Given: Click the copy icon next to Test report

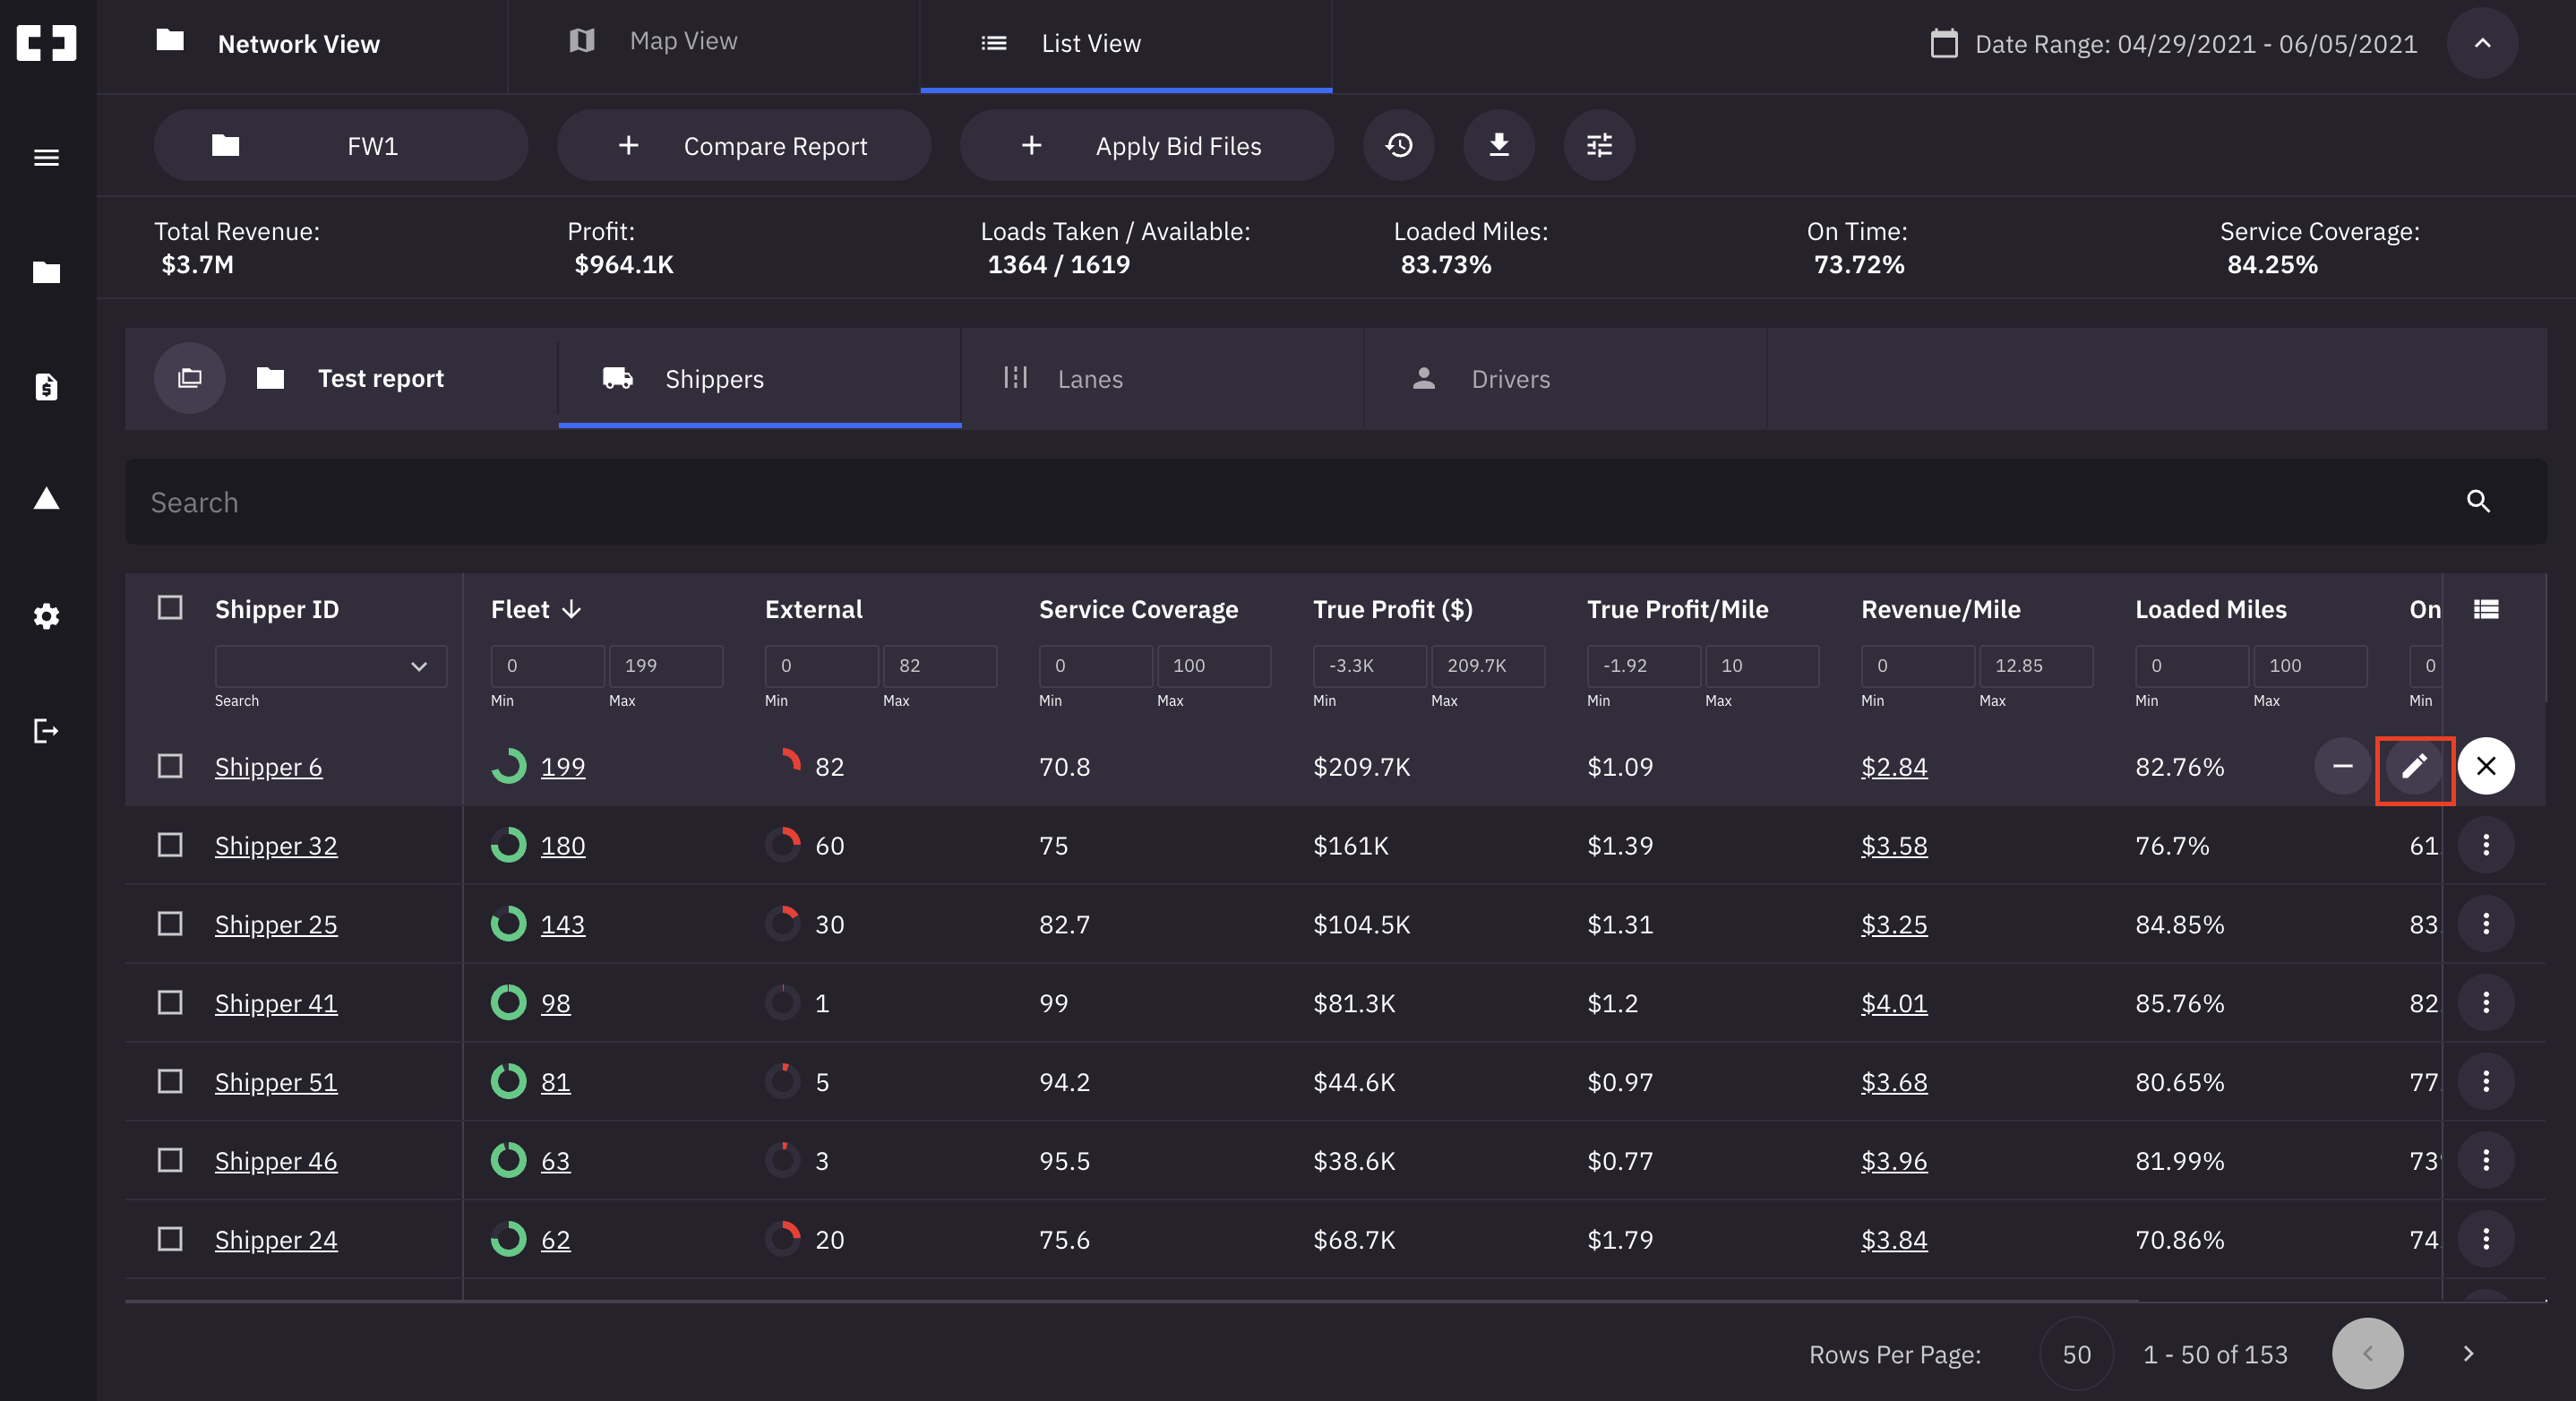Looking at the screenshot, I should click(x=189, y=378).
